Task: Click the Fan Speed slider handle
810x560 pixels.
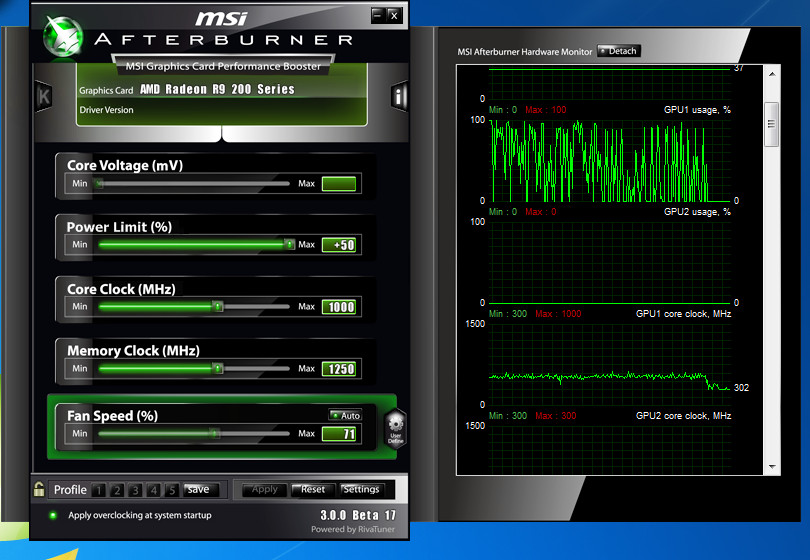Action: (215, 433)
